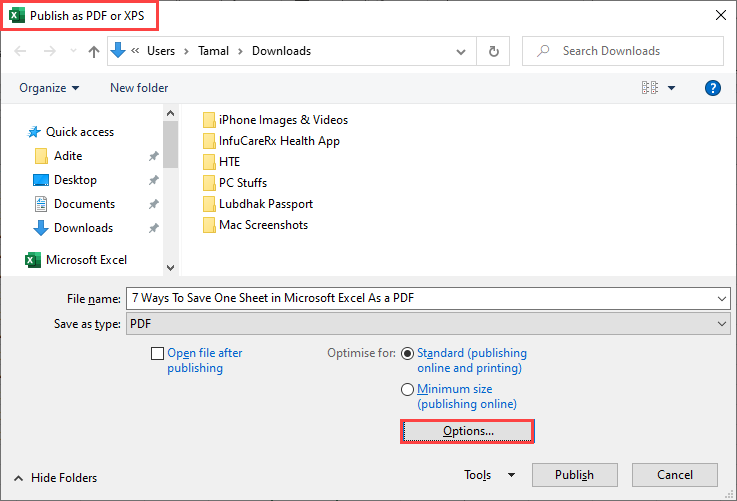The height and width of the screenshot is (501, 737).
Task: Refresh the Downloads folder view
Action: click(x=494, y=51)
